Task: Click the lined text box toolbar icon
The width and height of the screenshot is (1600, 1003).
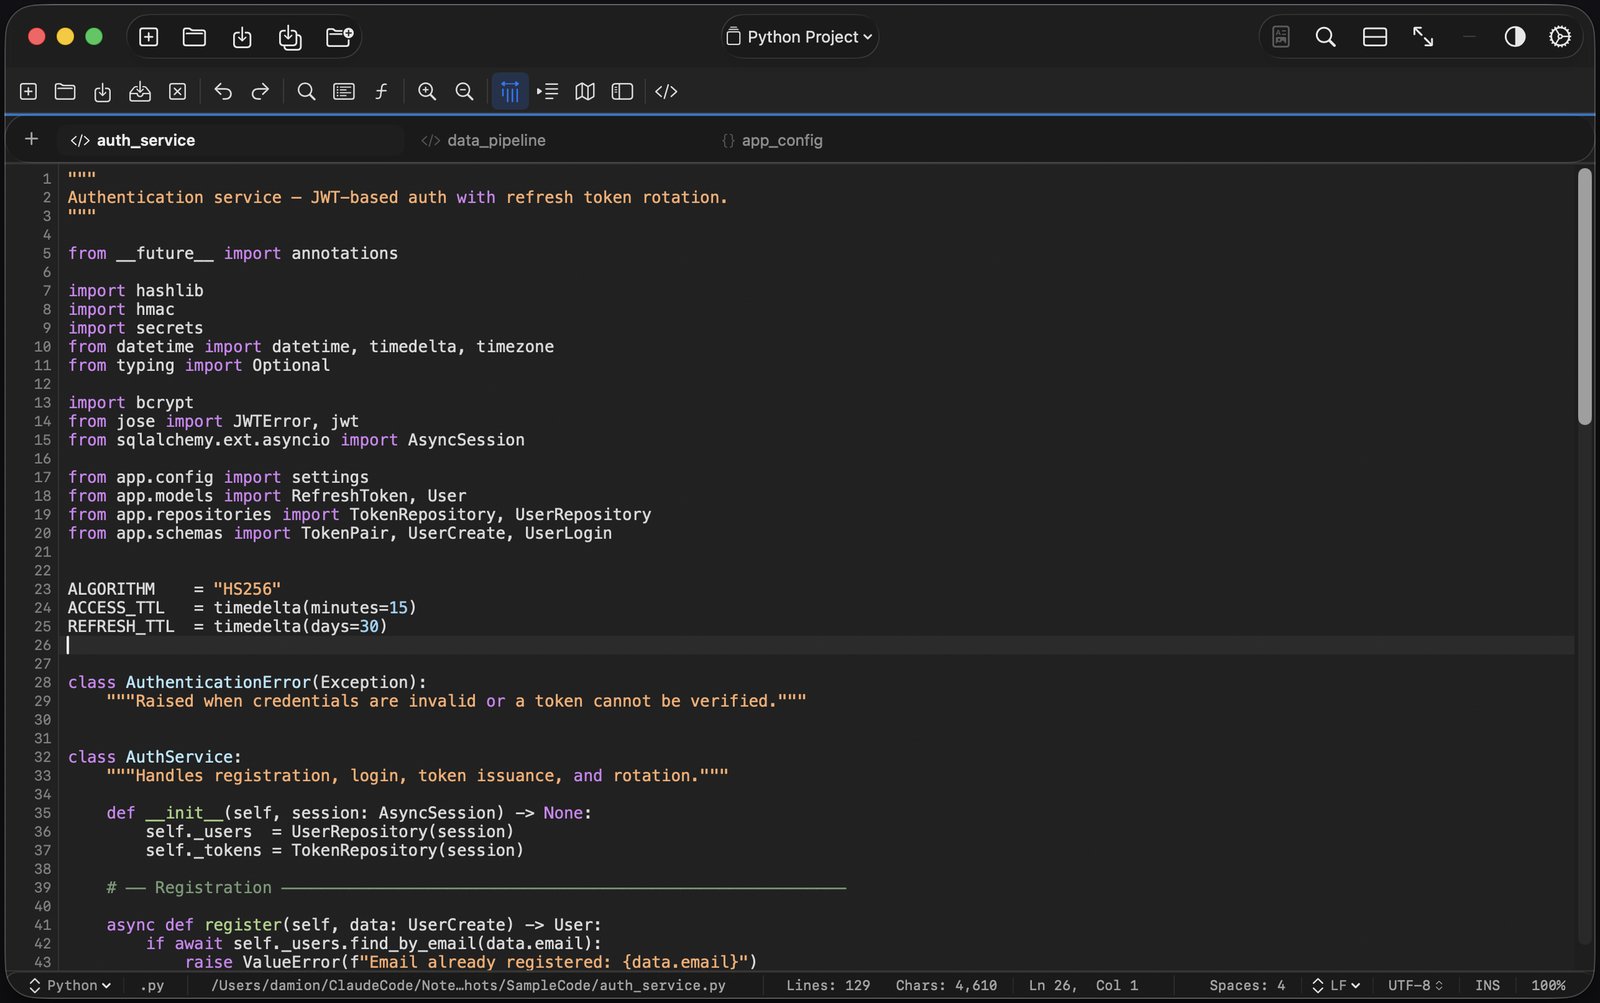Action: [344, 92]
